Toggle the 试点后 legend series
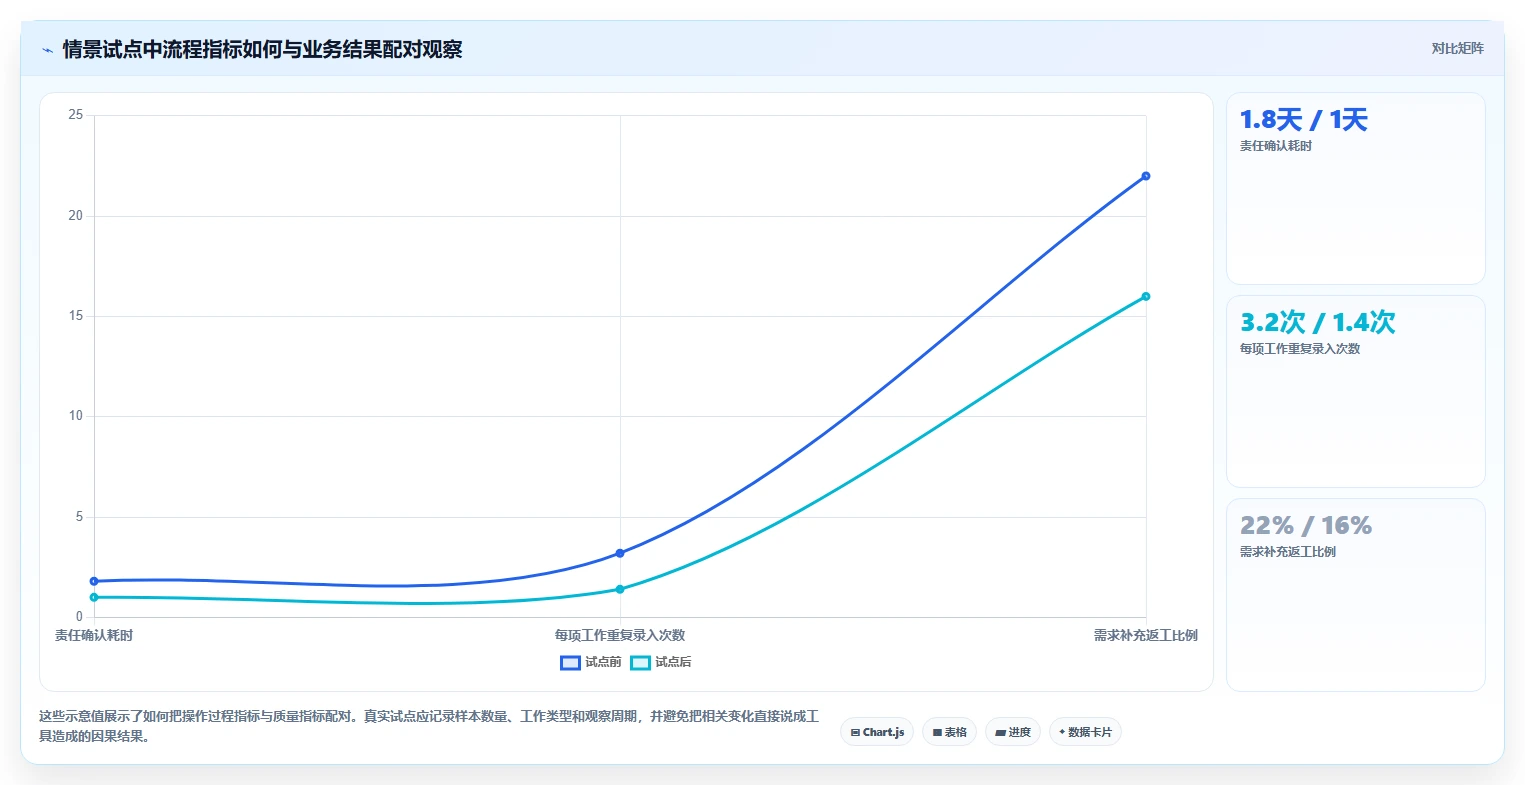Image resolution: width=1525 pixels, height=785 pixels. (x=661, y=662)
